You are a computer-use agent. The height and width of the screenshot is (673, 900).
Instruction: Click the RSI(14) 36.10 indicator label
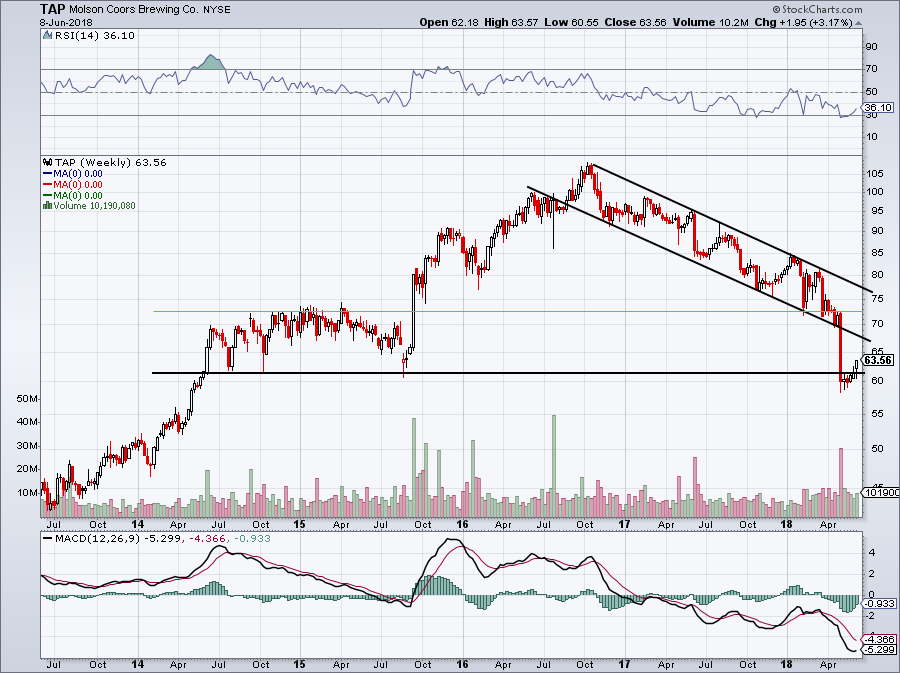95,36
